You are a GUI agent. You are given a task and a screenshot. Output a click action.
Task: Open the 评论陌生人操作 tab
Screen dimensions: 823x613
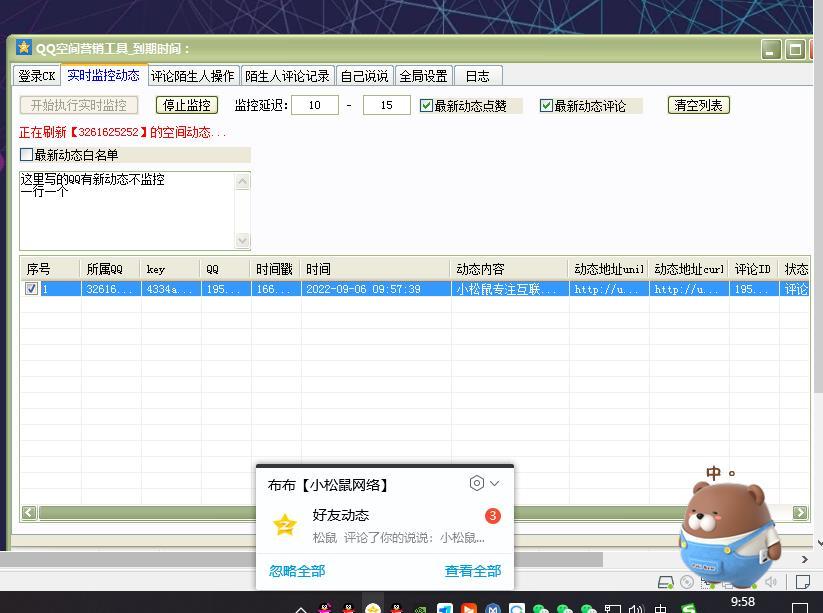point(193,76)
